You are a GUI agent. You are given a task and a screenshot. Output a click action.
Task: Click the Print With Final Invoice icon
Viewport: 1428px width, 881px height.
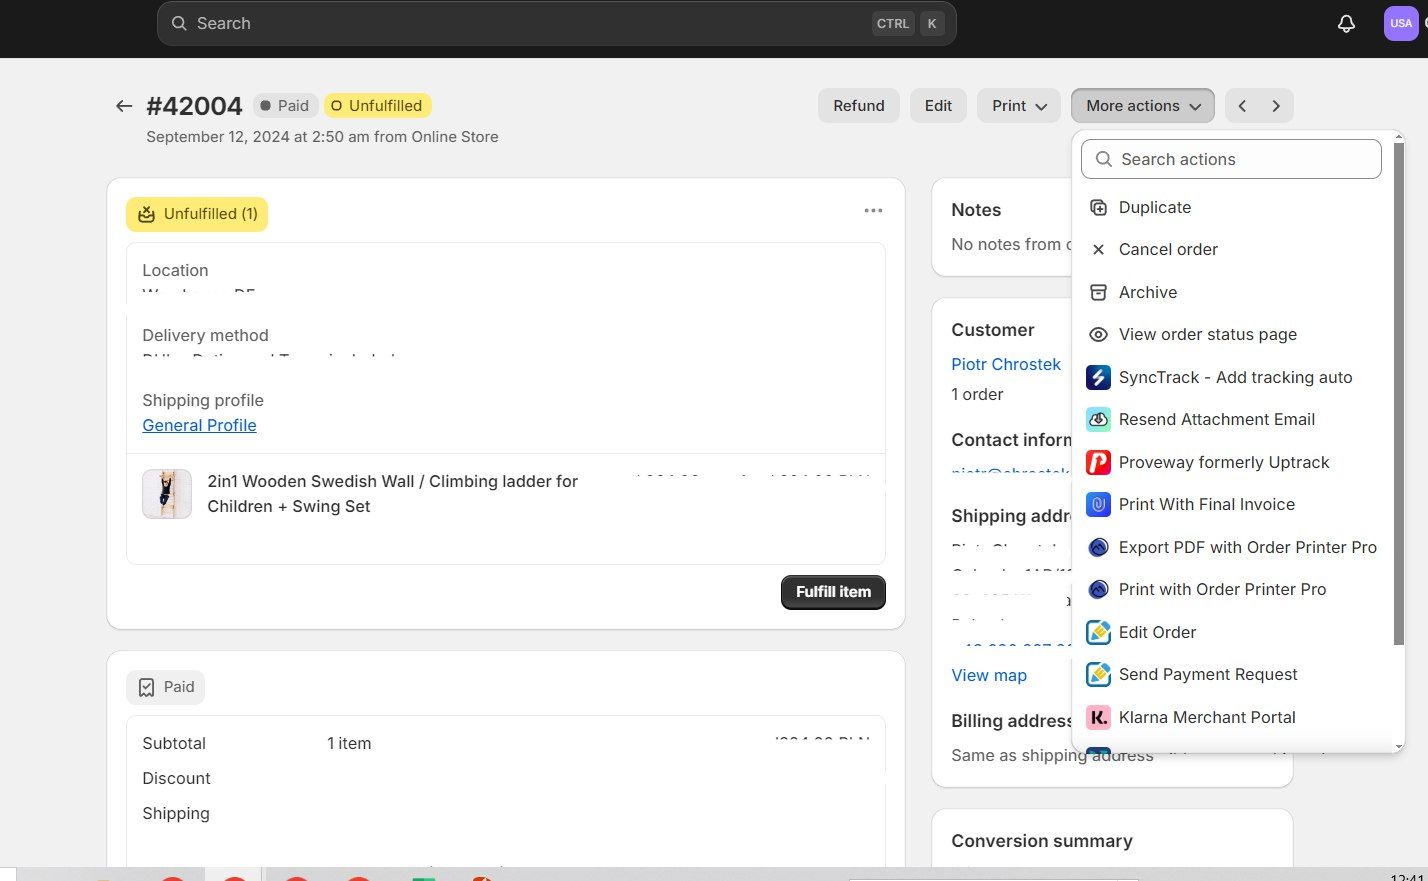click(1098, 505)
